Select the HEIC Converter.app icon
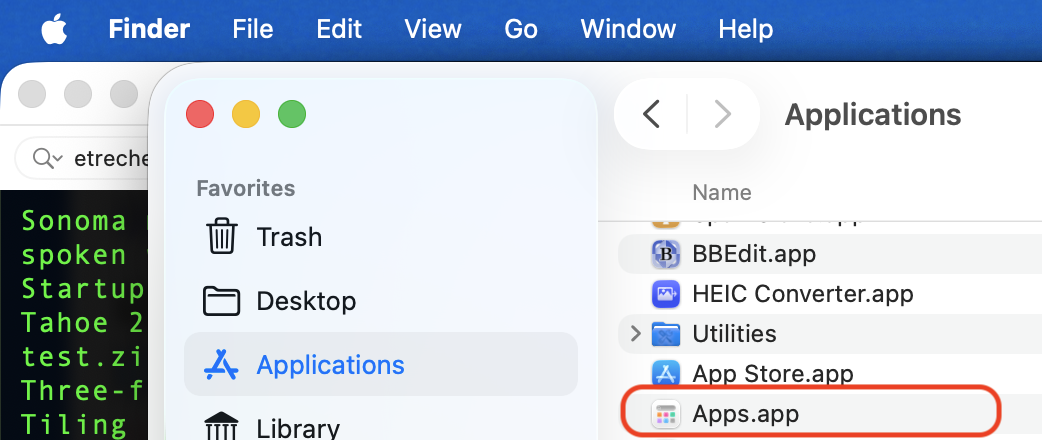Screen dimensions: 1042x440 click(666, 294)
